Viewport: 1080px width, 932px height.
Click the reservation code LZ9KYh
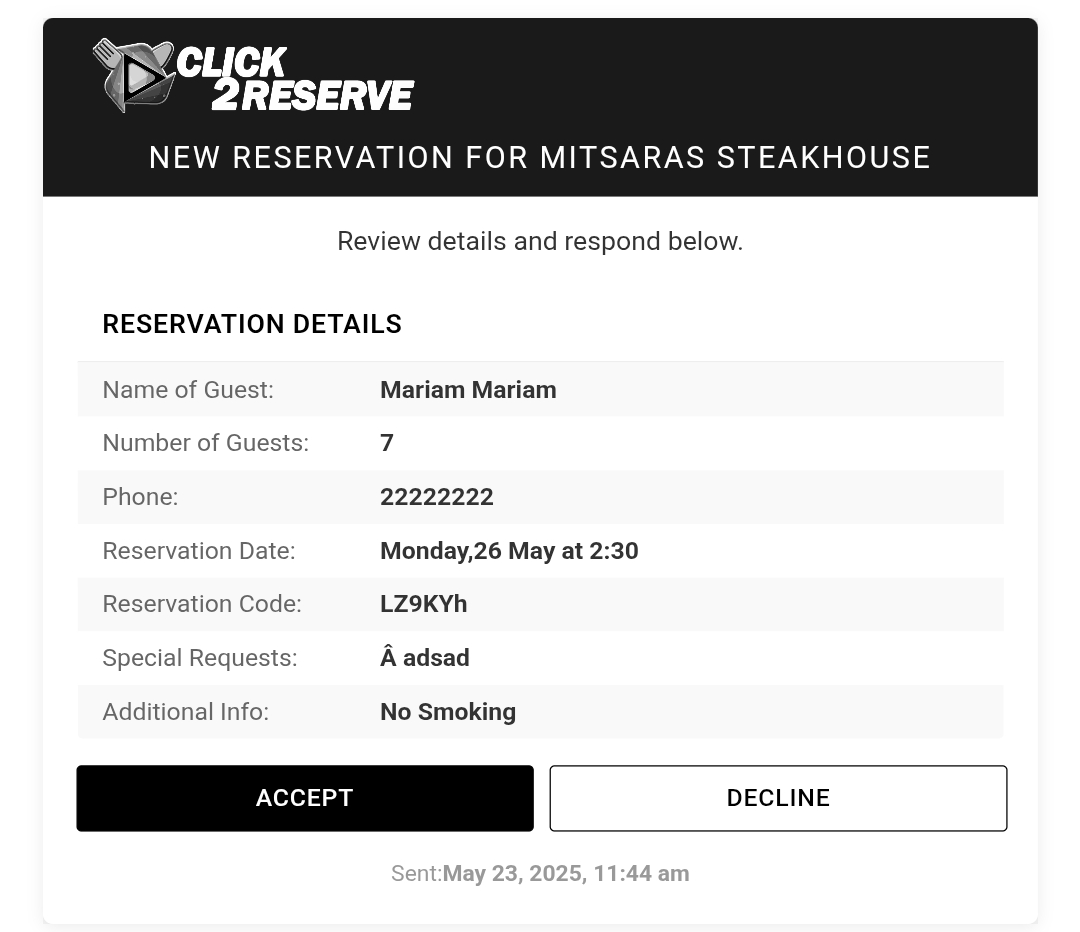pos(424,604)
